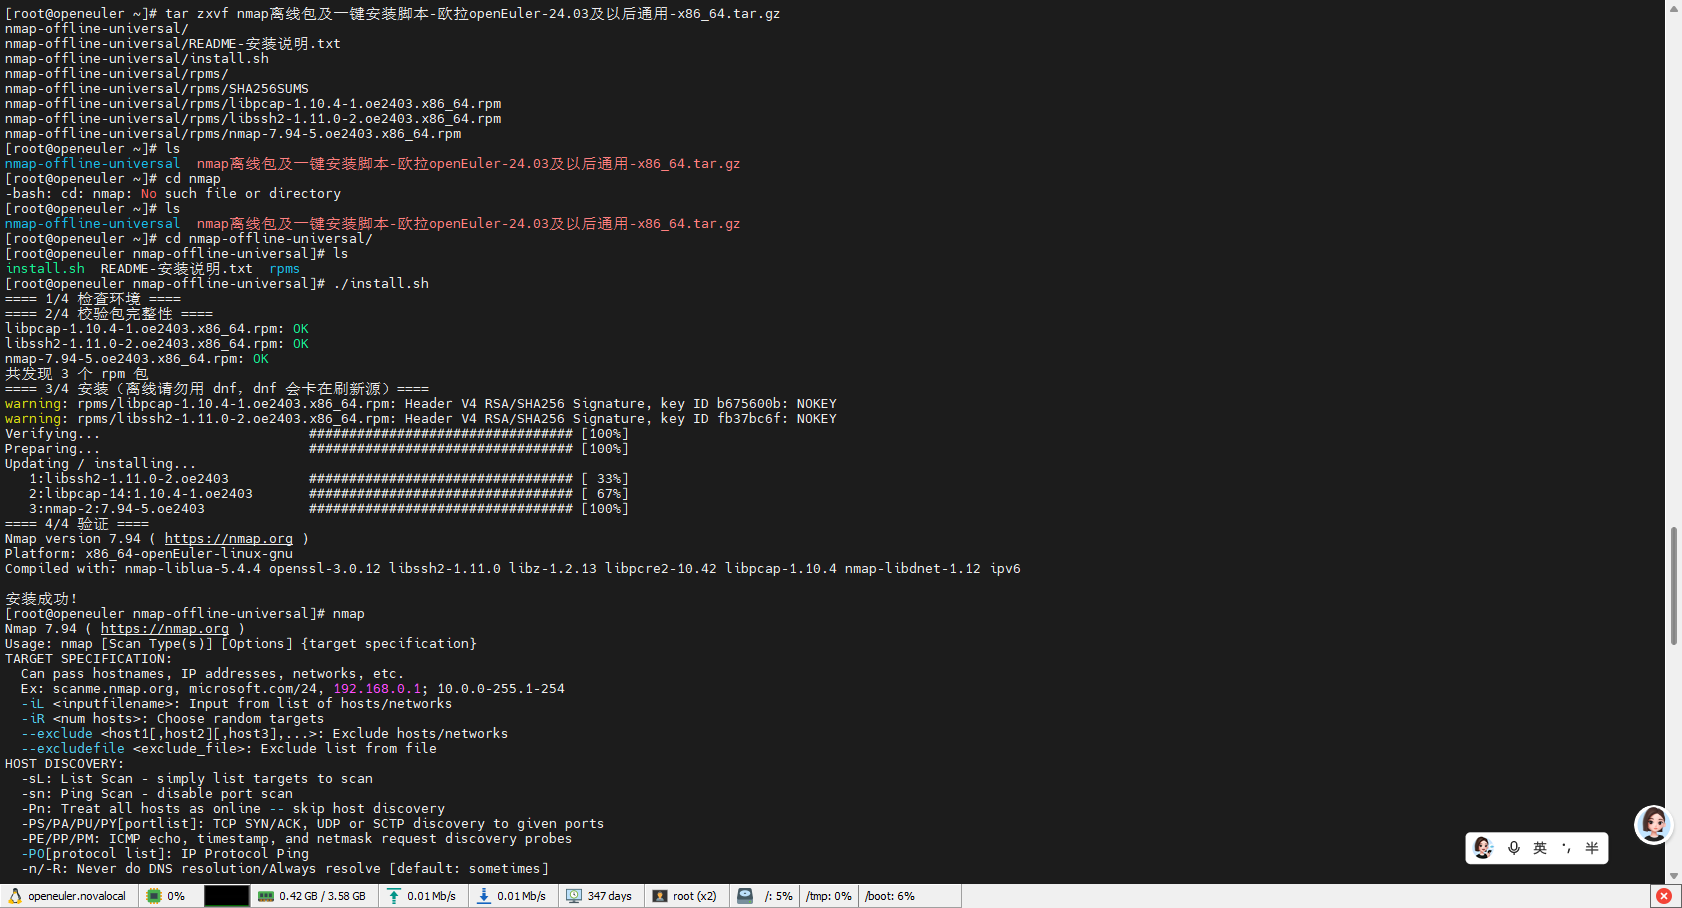Click the '0.42 GB / 3.58 GB' memory text
Image resolution: width=1682 pixels, height=908 pixels.
322,896
